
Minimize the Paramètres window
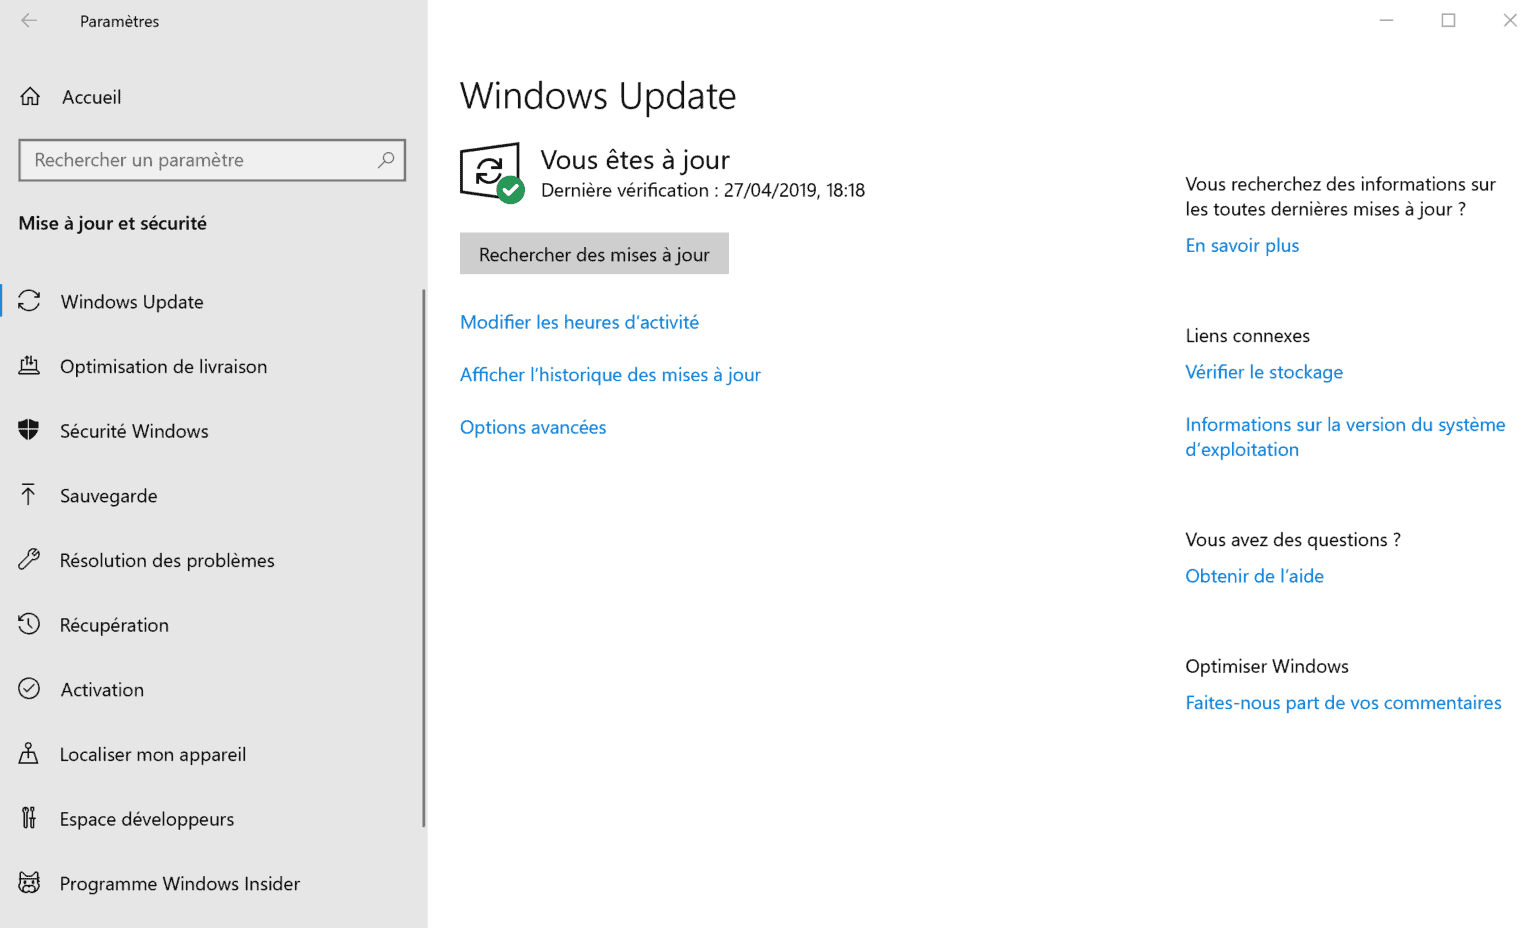click(x=1386, y=20)
